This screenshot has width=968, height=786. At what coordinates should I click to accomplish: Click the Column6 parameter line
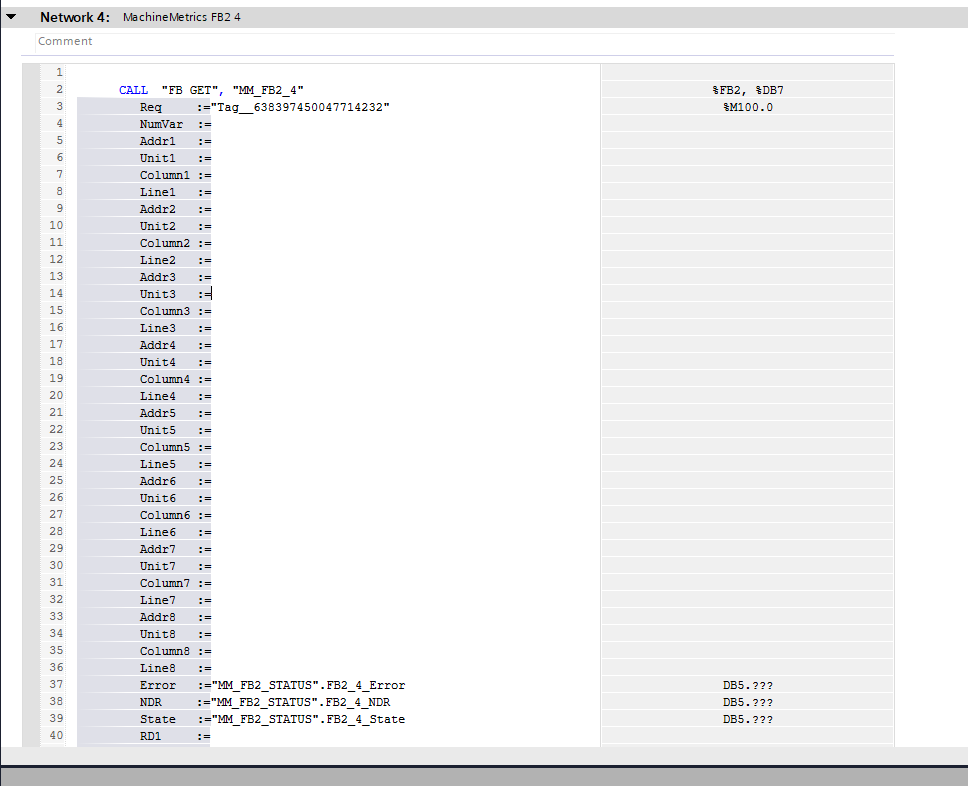(x=165, y=515)
